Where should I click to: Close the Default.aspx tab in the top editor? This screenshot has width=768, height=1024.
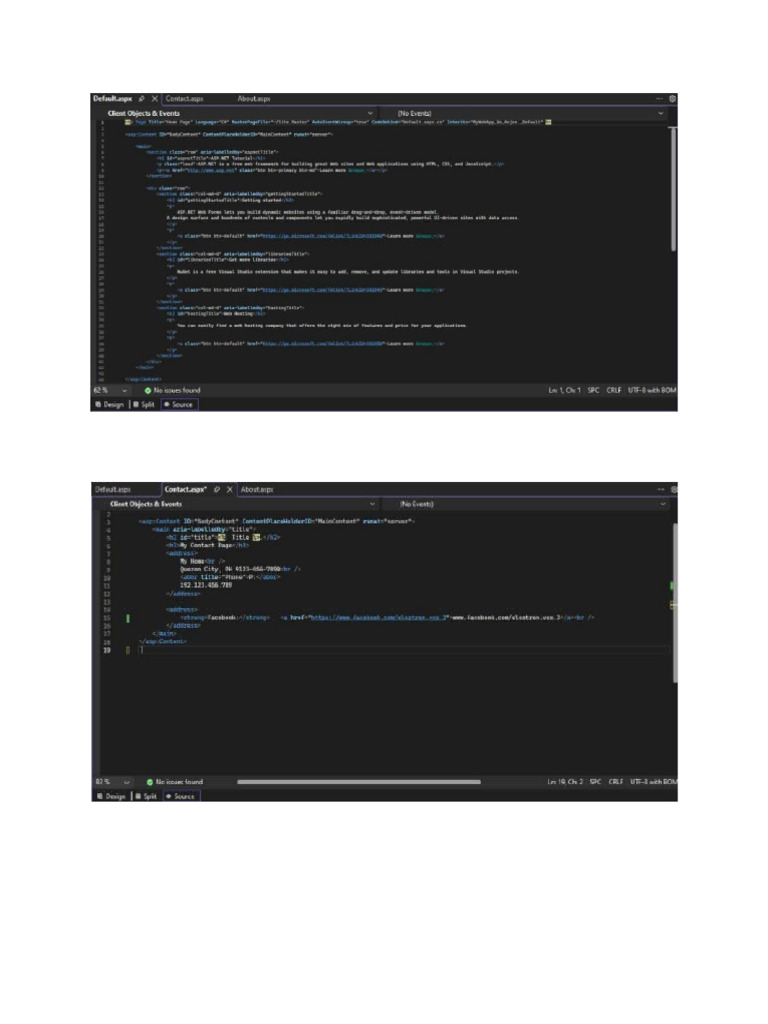point(155,99)
